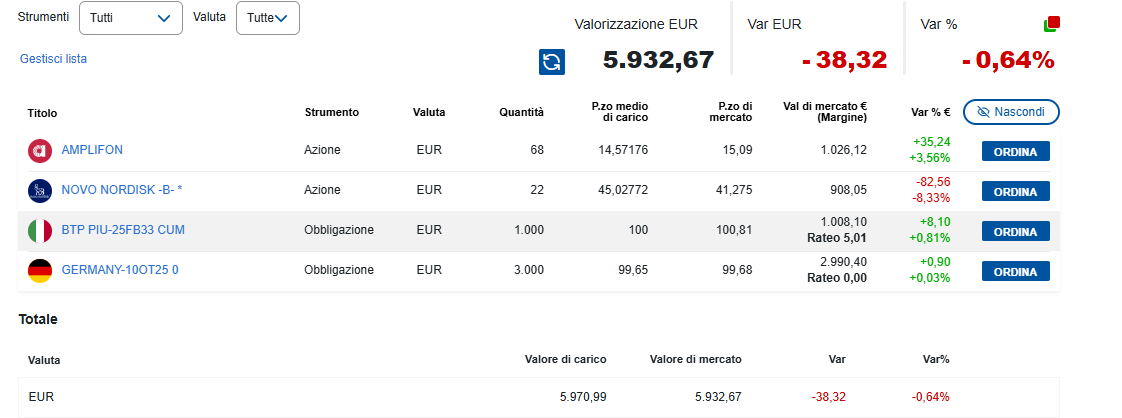Click the Novo Nordisk logo icon
This screenshot has width=1122, height=418.
pos(40,190)
